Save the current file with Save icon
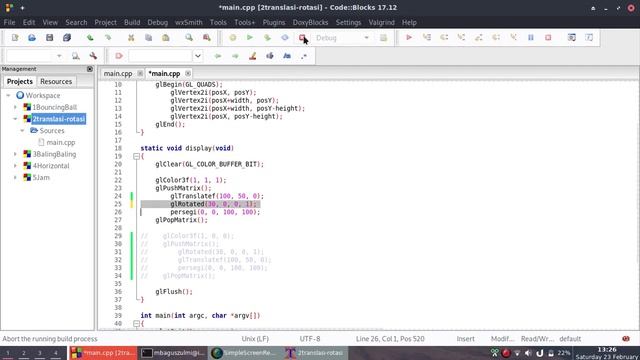The width and height of the screenshot is (640, 360). tap(49, 38)
